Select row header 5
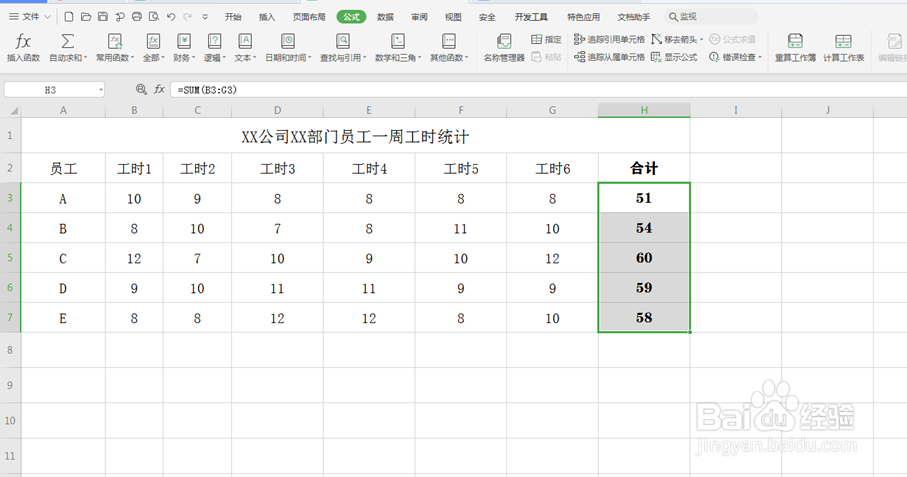The image size is (907, 477). [10, 257]
